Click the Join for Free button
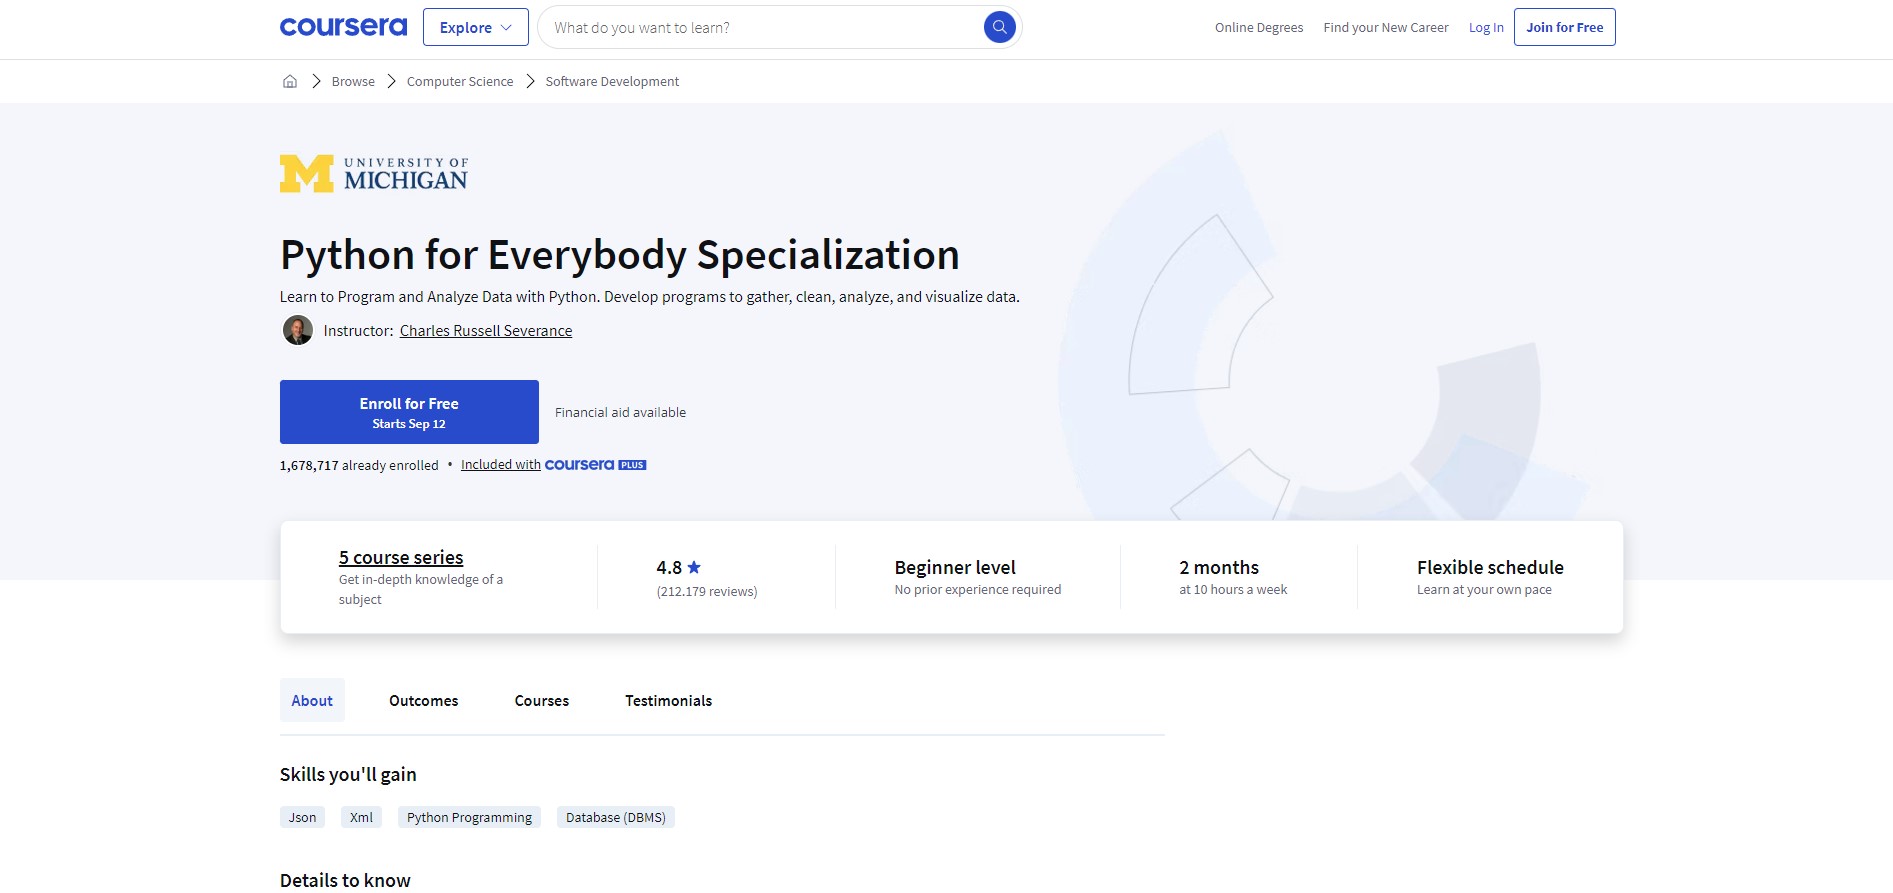 pos(1564,27)
